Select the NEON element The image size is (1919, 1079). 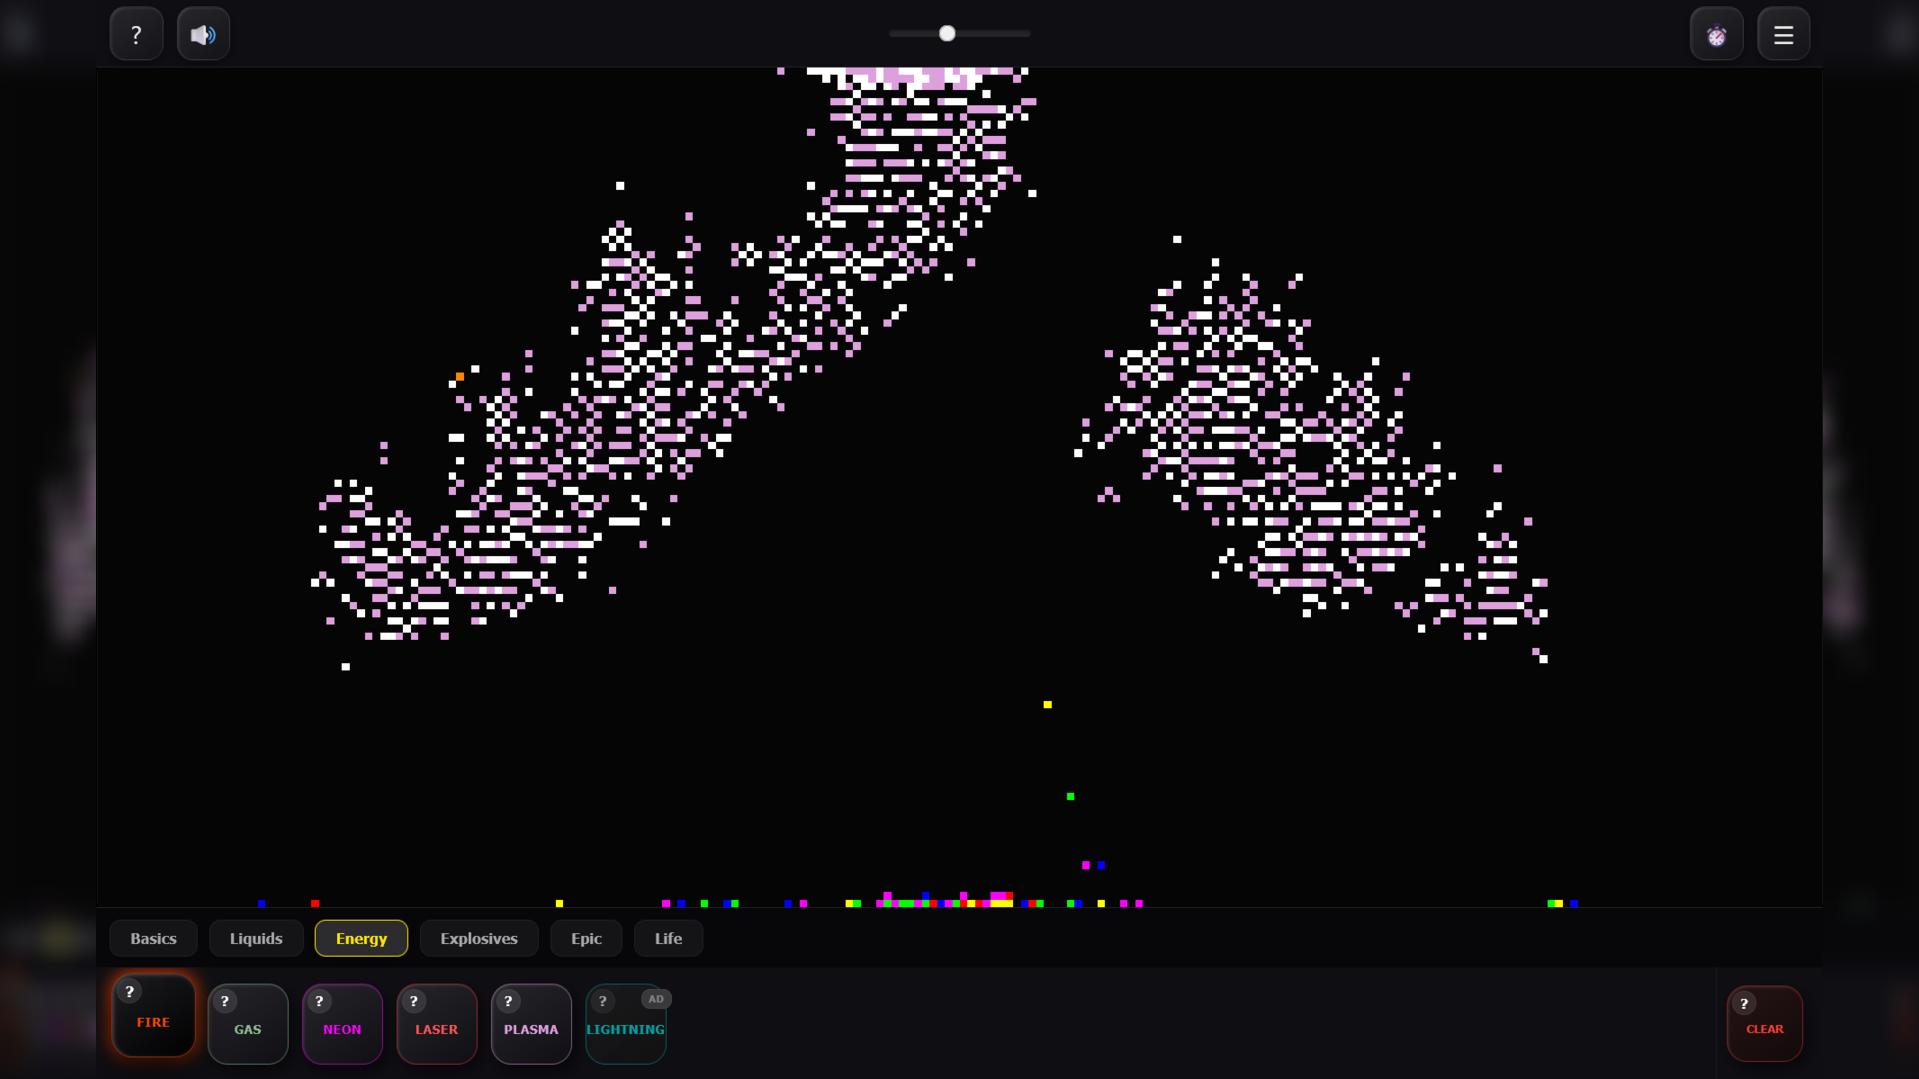342,1028
